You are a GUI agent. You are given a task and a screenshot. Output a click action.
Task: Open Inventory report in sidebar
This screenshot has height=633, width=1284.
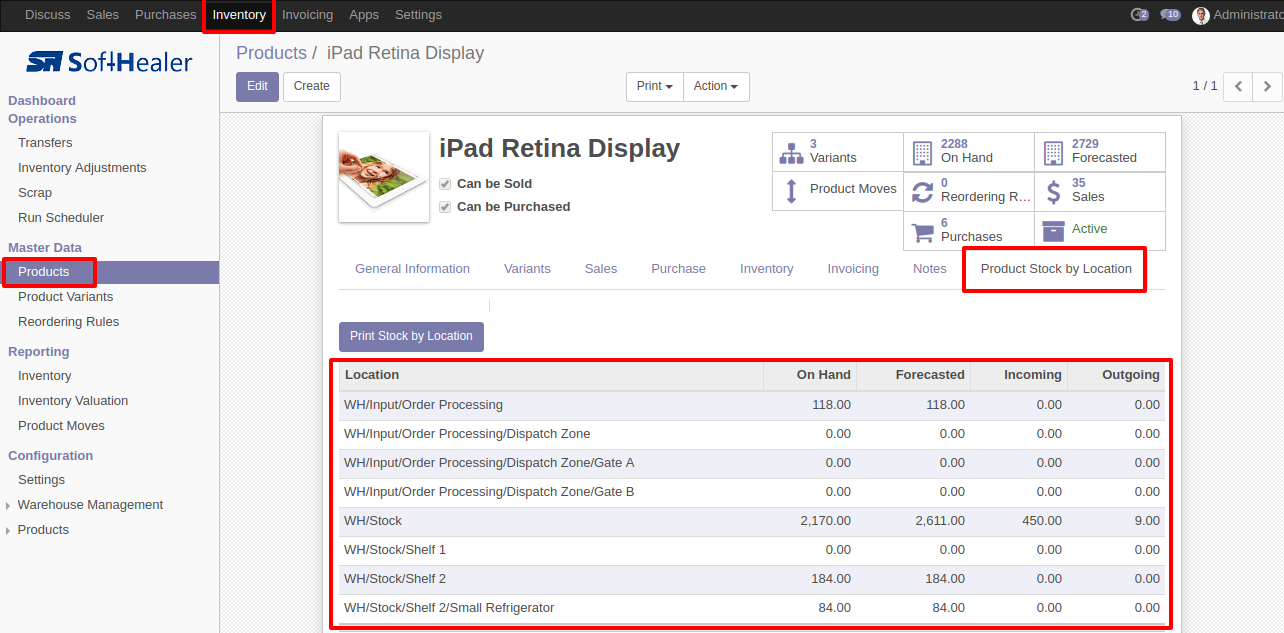click(45, 376)
